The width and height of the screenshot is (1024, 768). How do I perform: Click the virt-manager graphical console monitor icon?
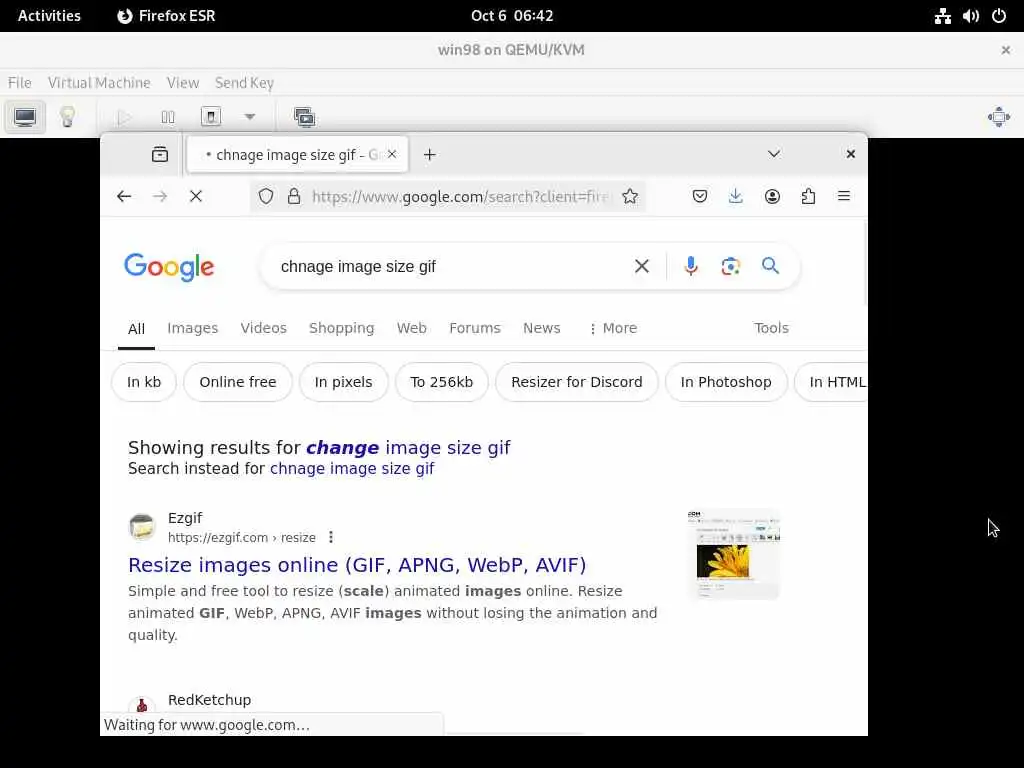click(x=25, y=118)
